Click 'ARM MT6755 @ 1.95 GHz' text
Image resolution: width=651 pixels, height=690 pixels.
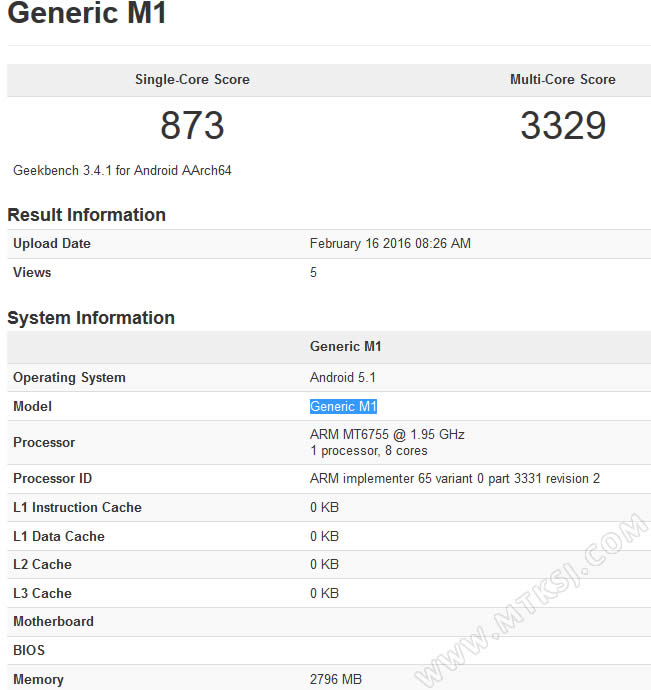[x=387, y=435]
